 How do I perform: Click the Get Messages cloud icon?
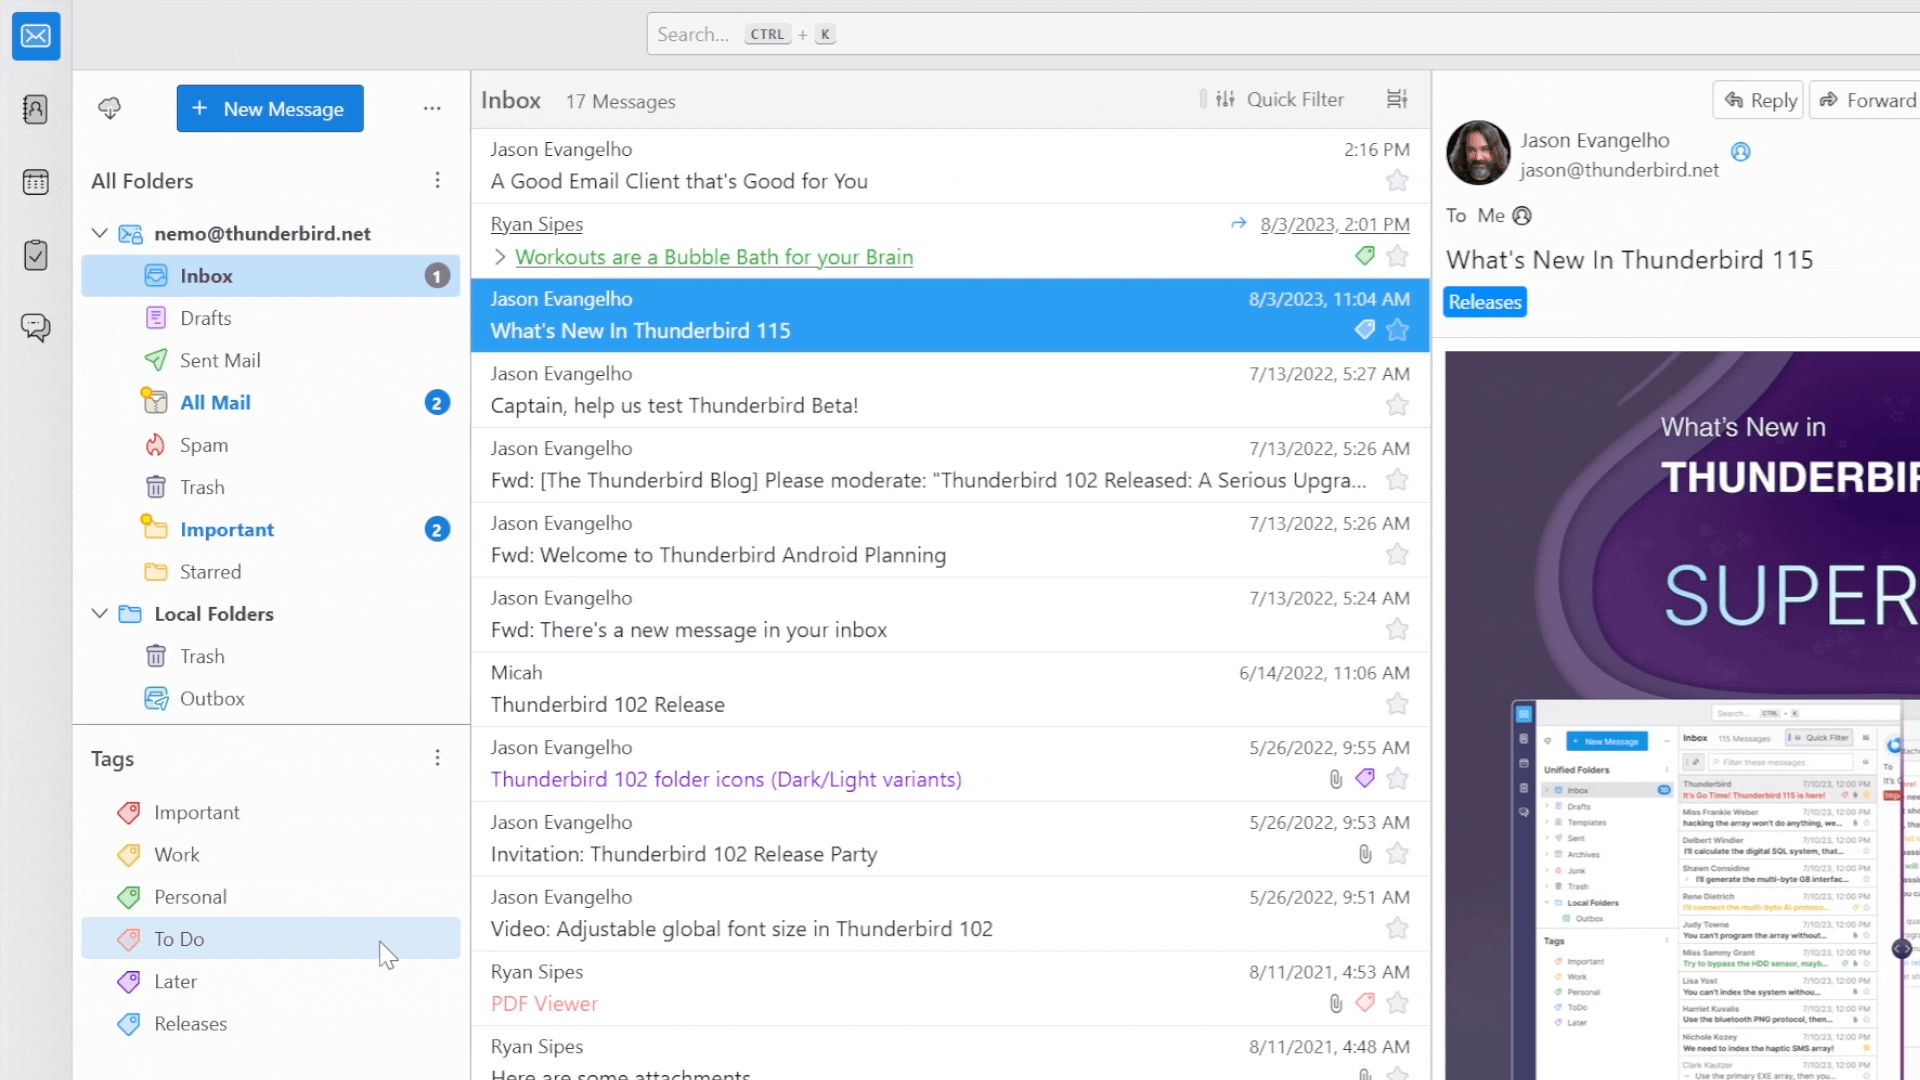coord(110,108)
